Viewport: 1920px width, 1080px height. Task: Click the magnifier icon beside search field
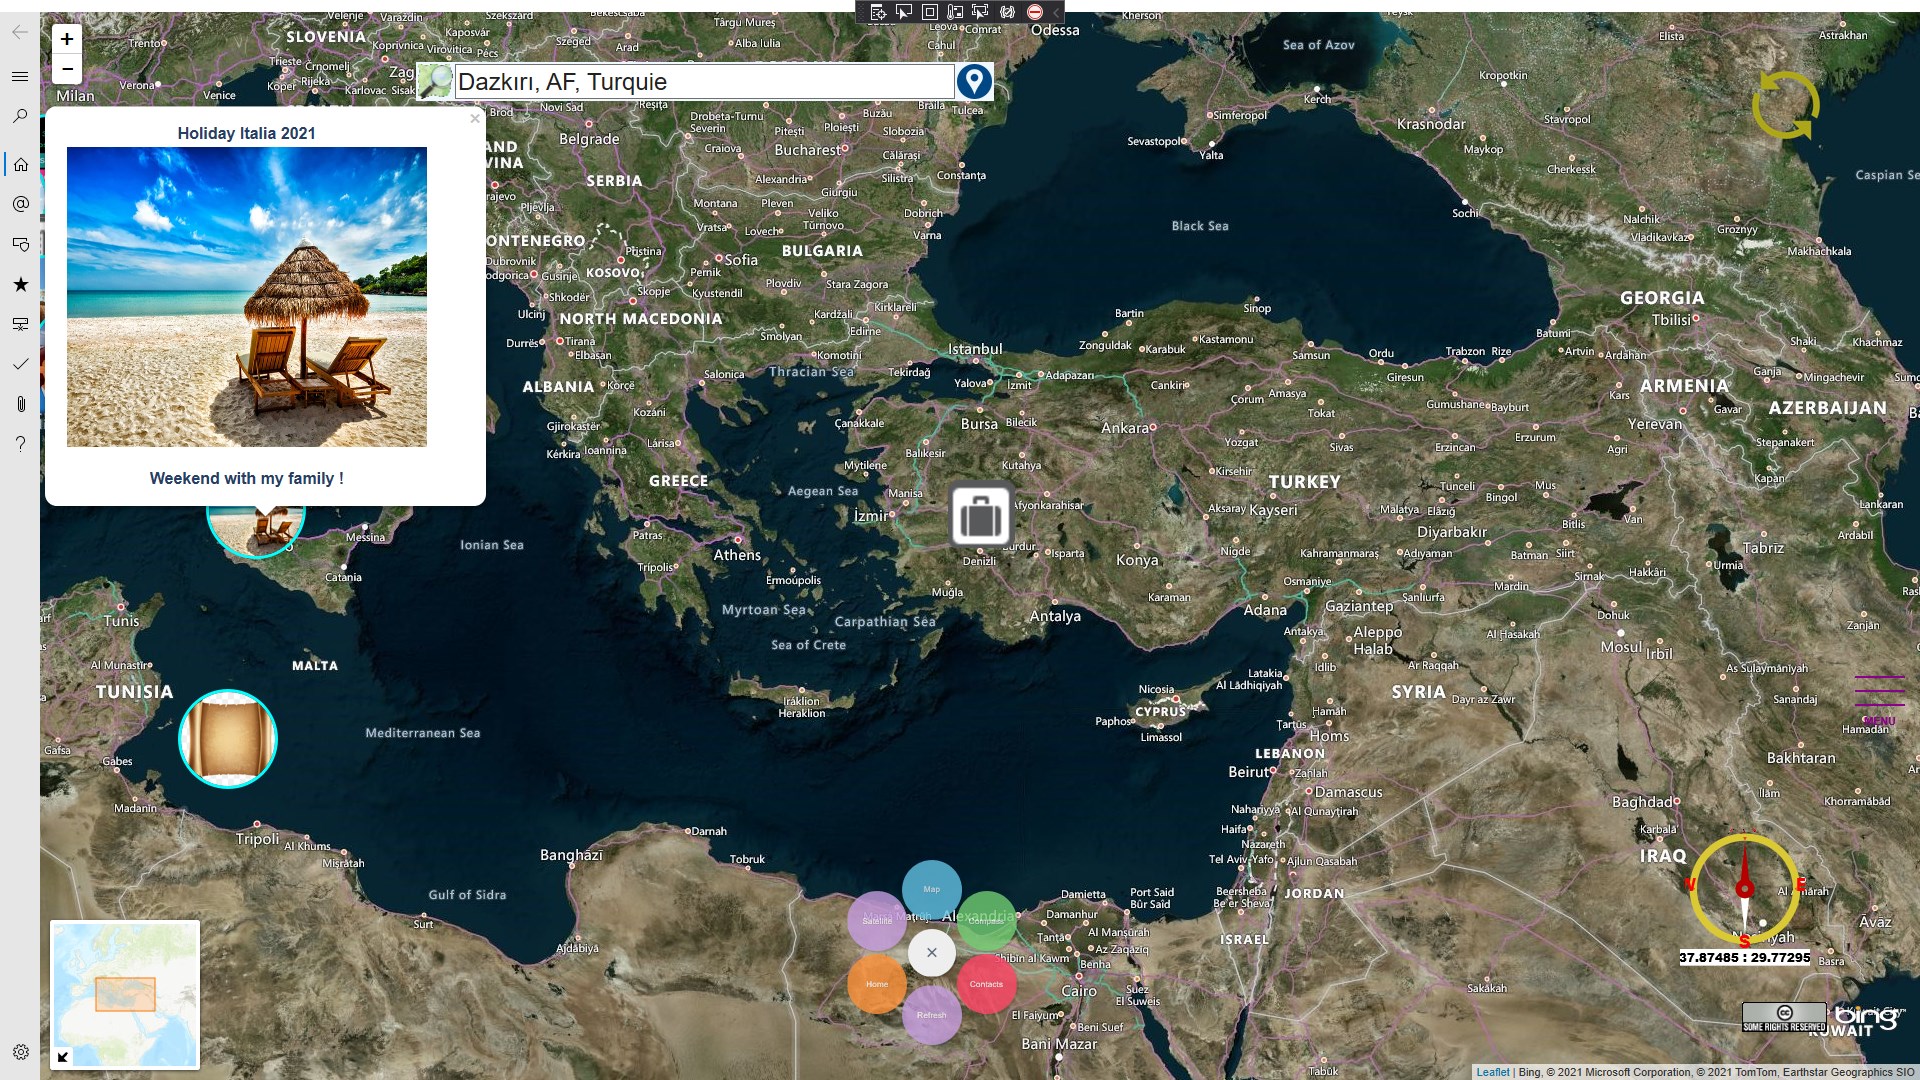435,81
